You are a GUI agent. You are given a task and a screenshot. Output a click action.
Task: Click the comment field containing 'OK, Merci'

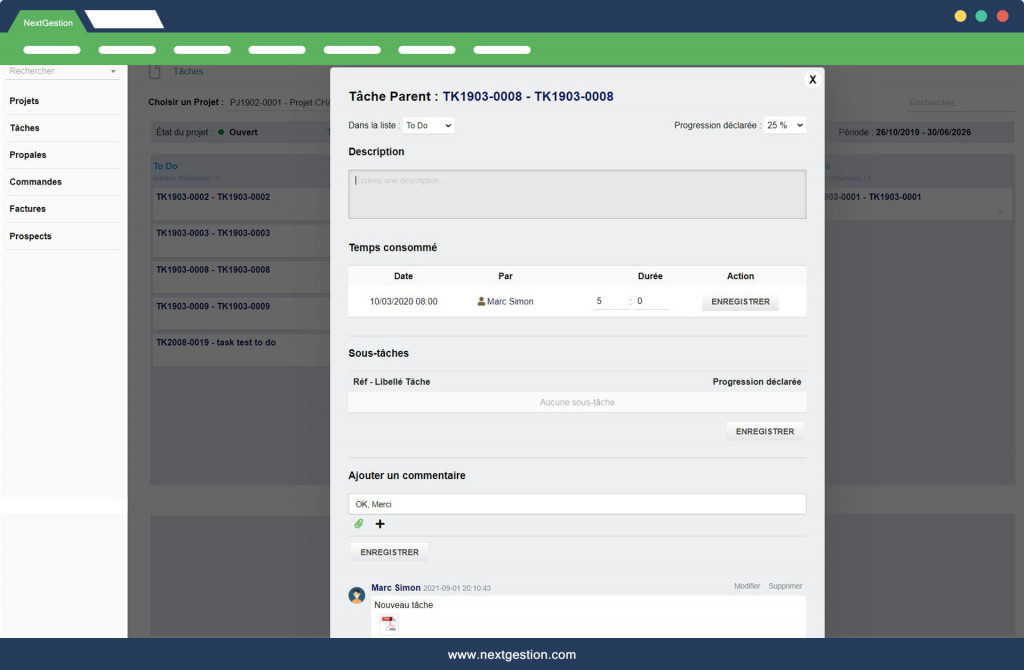[x=577, y=504]
